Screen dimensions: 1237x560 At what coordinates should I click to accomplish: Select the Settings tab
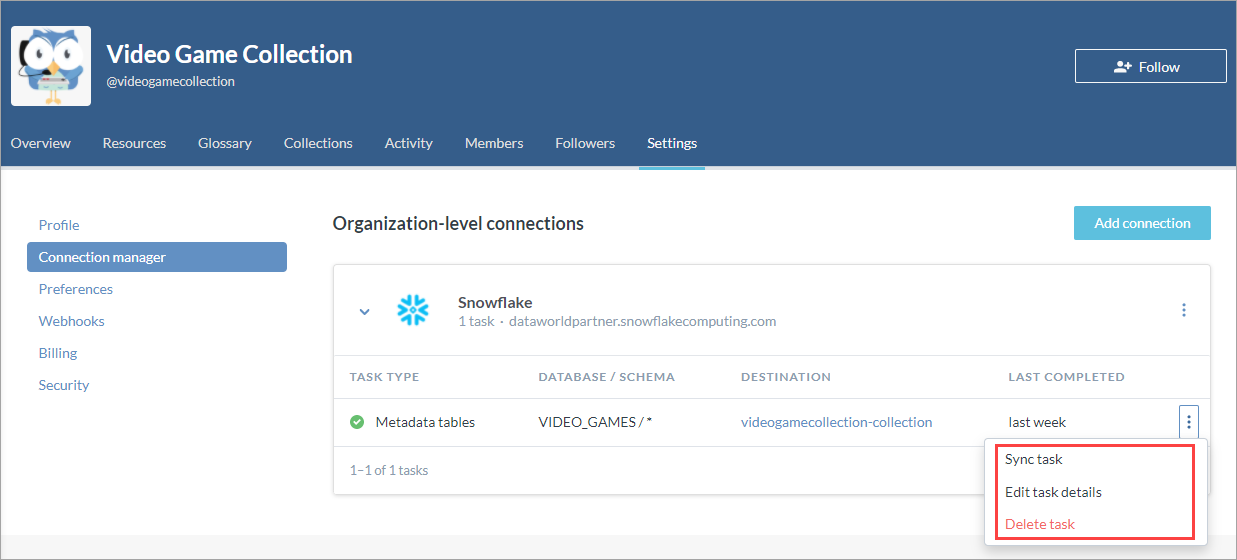672,143
